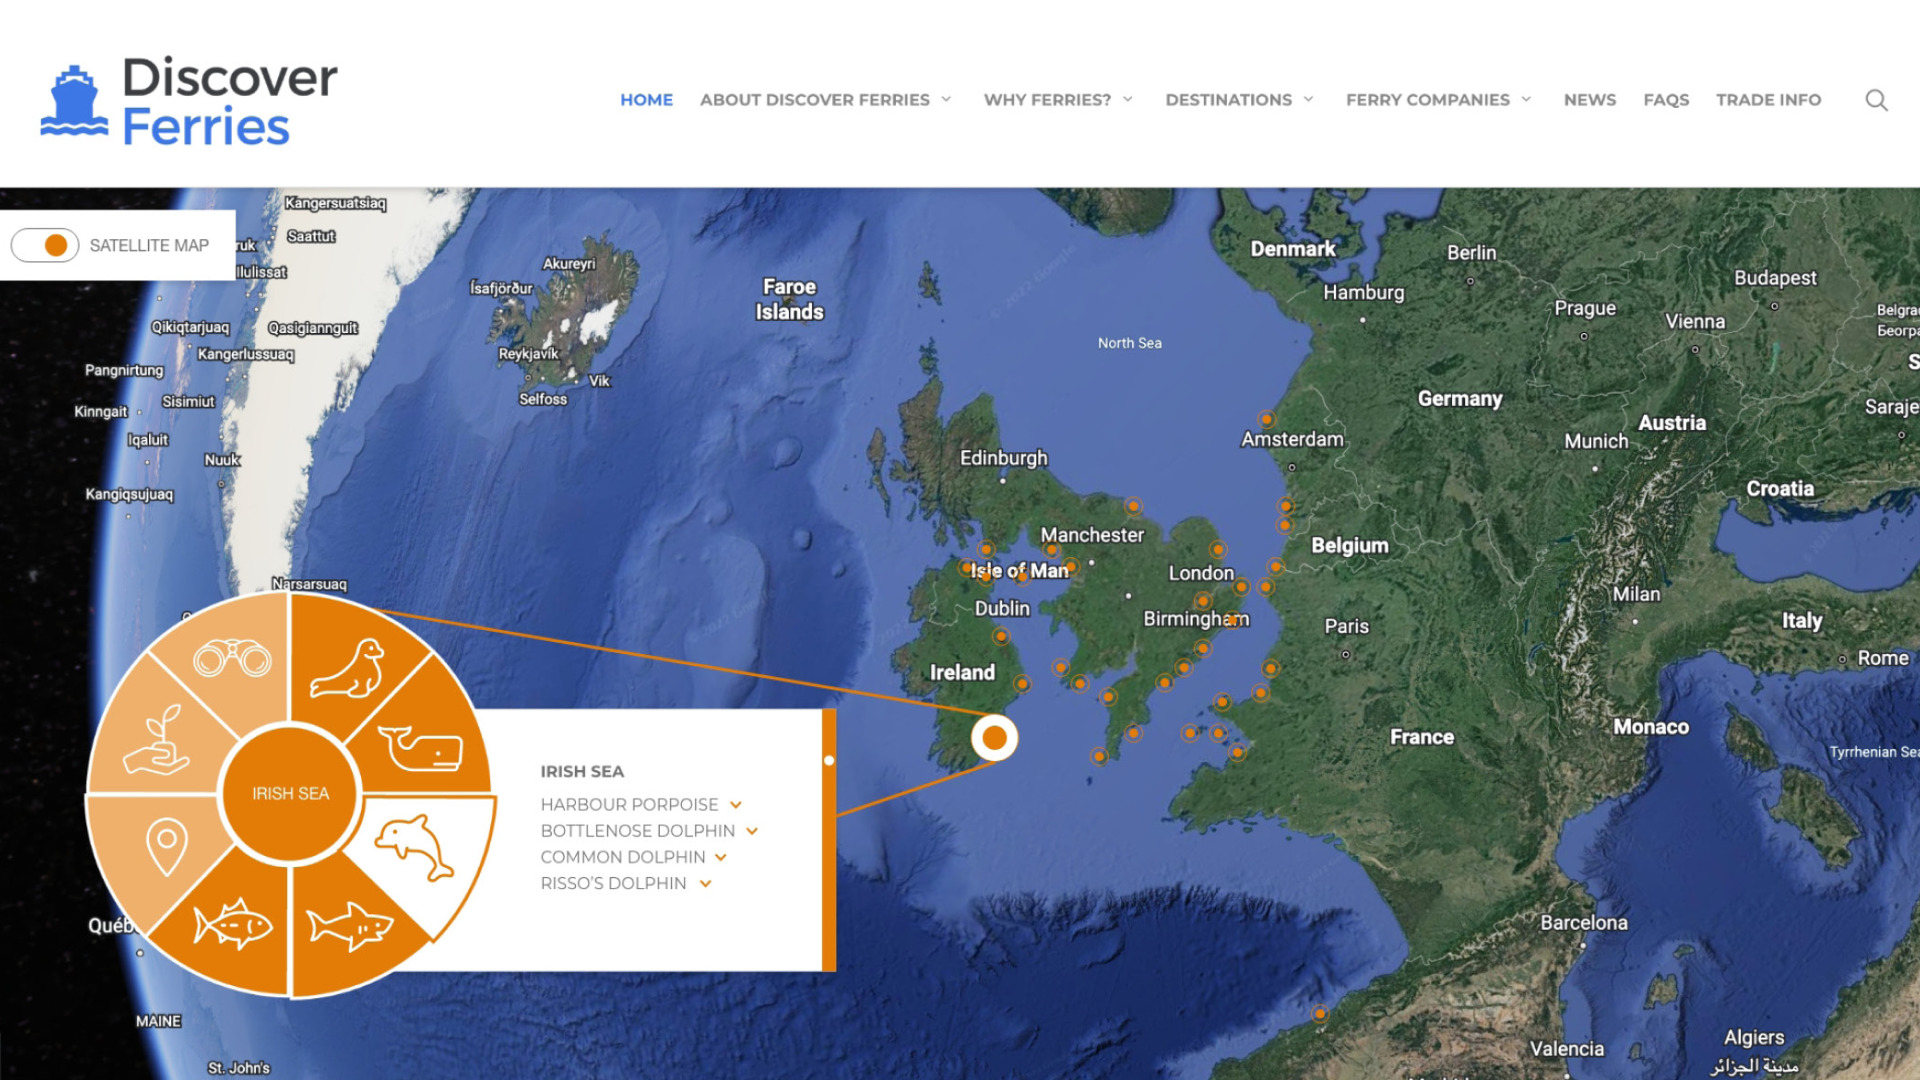Select the shark icon segment
This screenshot has height=1080, width=1920.
pyautogui.click(x=350, y=925)
